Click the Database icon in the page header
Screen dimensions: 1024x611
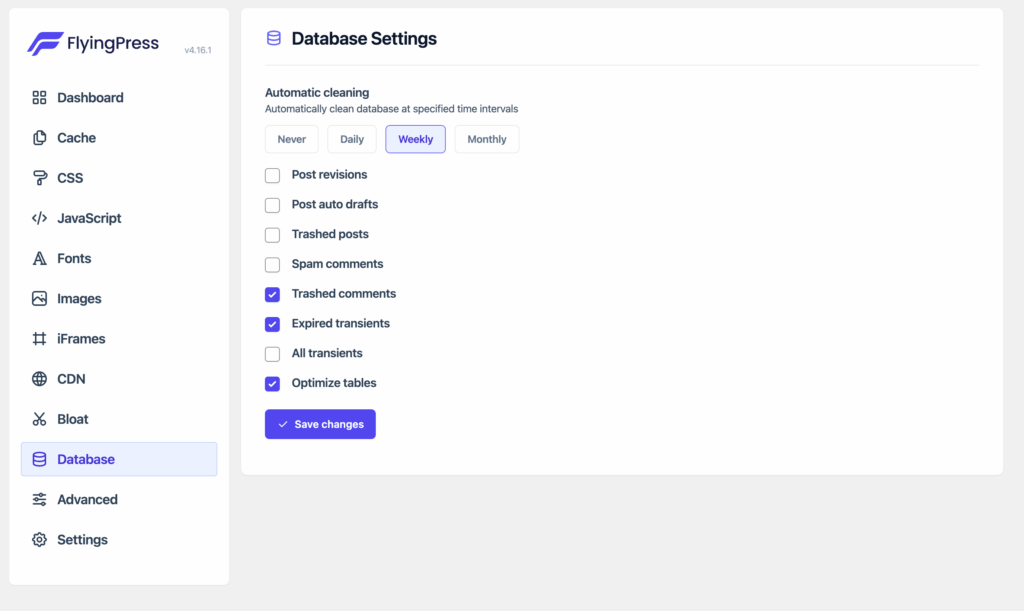[271, 38]
